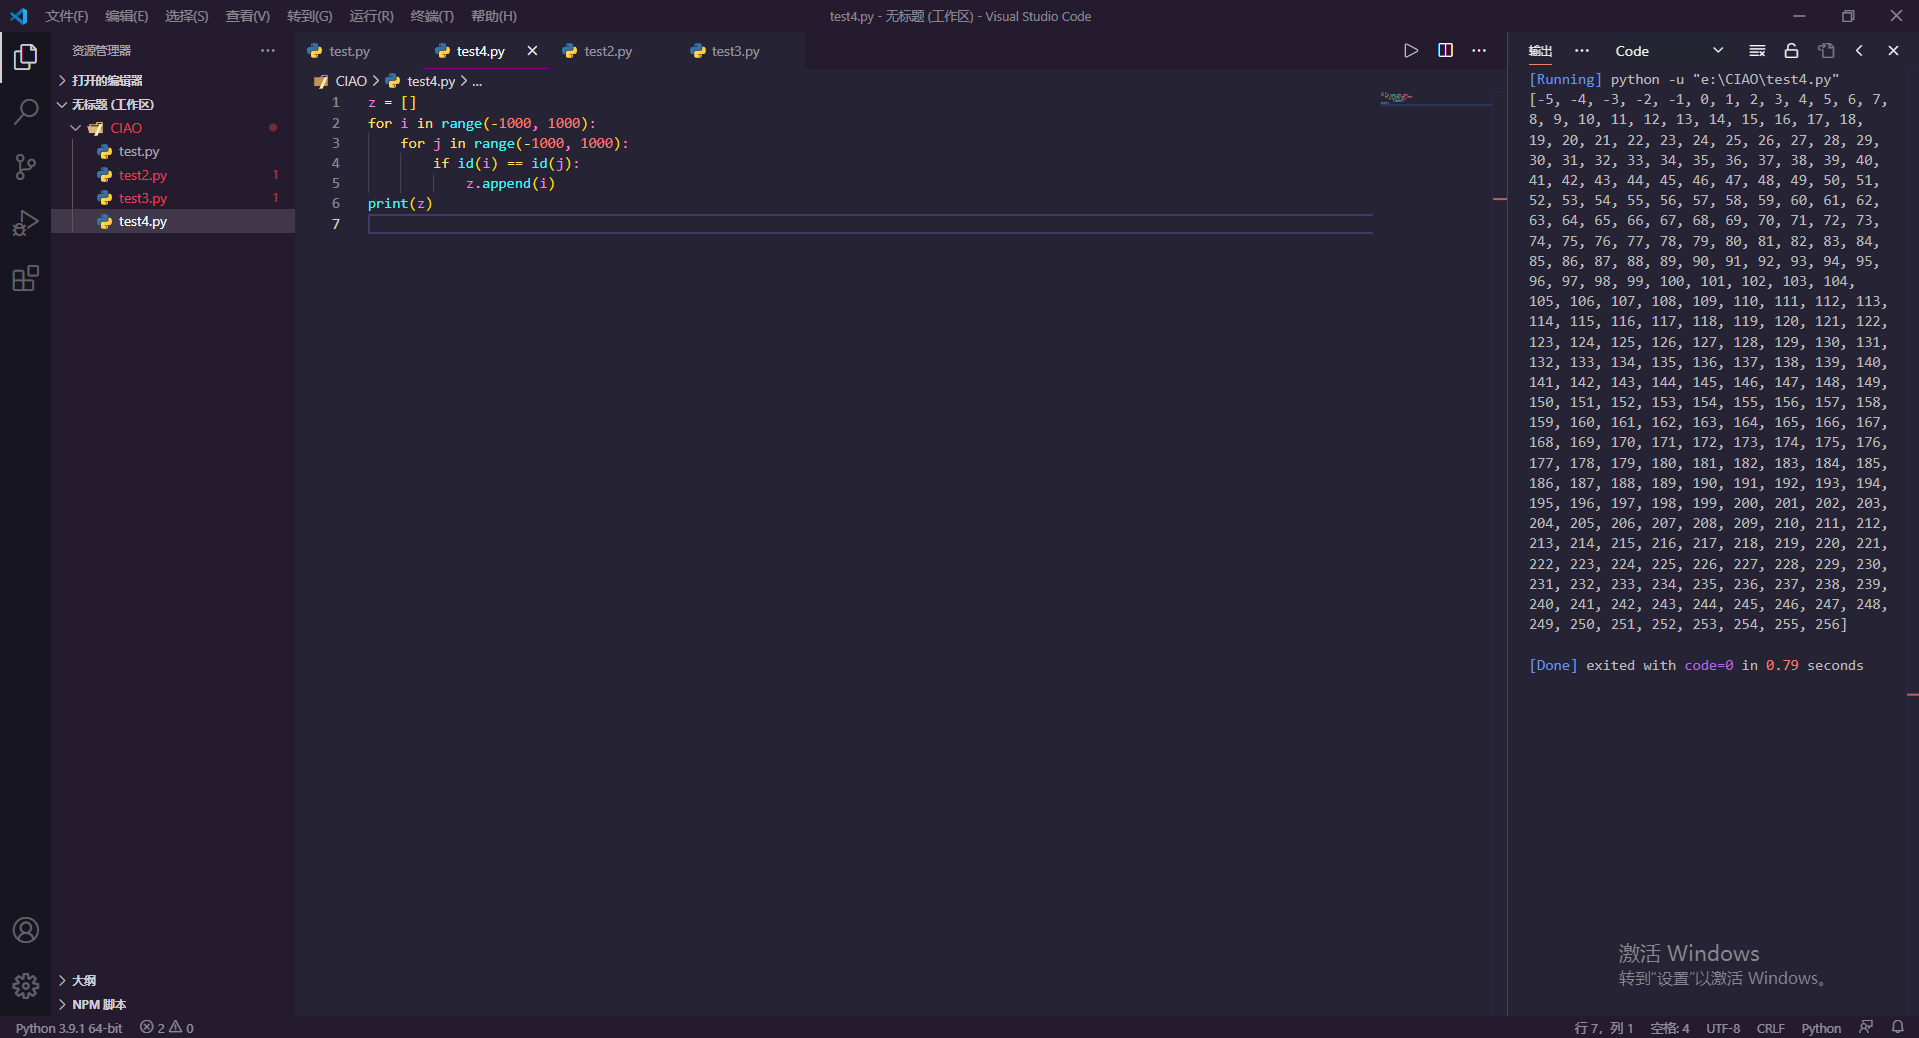Image resolution: width=1919 pixels, height=1038 pixels.
Task: Click the feedback icon in status bar
Action: coord(1866,1027)
